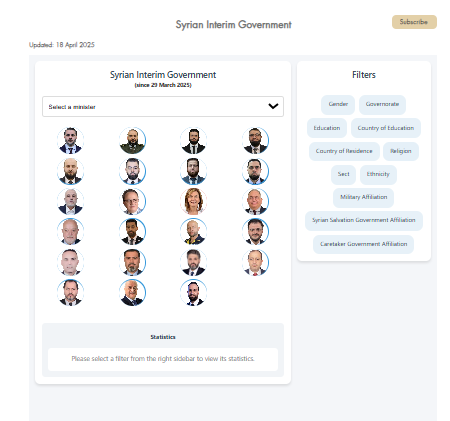
Task: Select second portrait in the fourth row
Action: [132, 232]
